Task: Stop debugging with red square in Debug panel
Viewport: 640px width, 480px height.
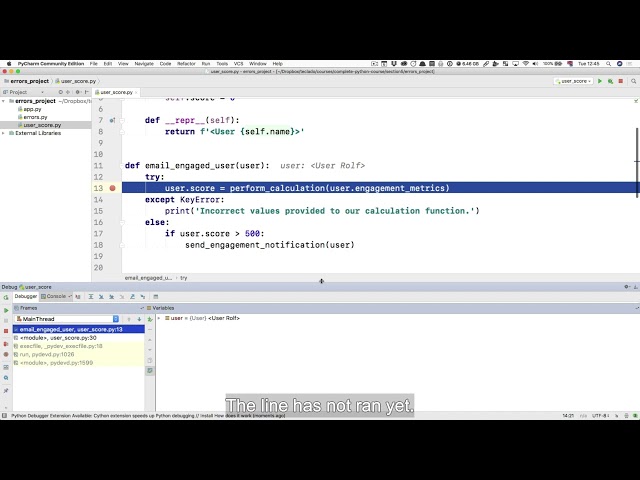Action: [x=6, y=331]
